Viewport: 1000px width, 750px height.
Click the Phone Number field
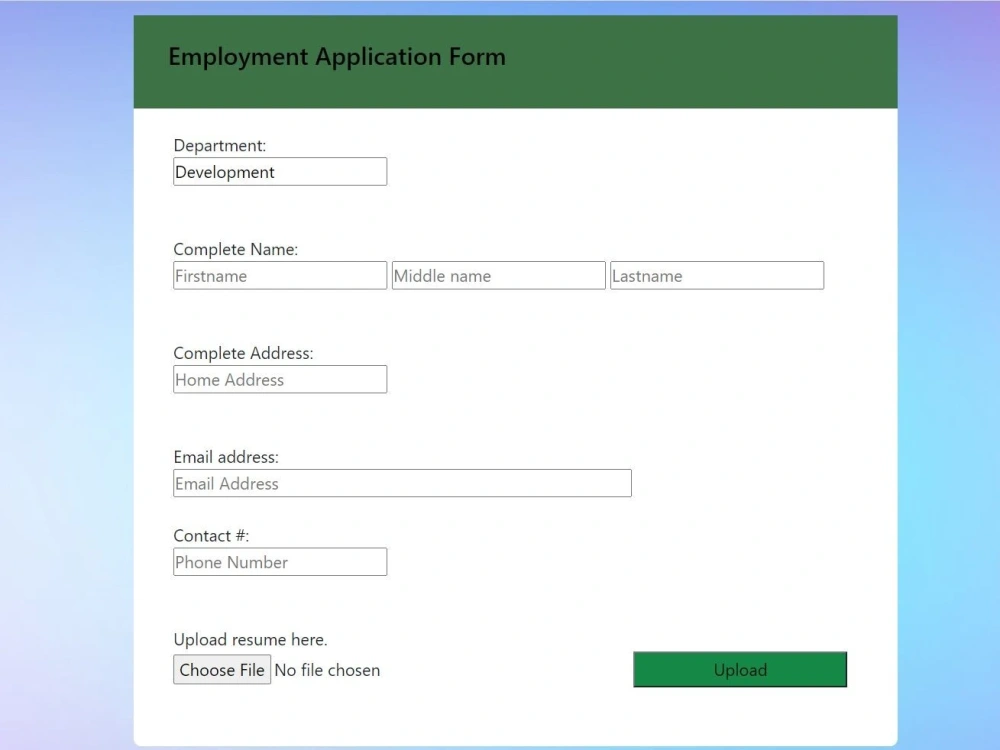(x=280, y=562)
